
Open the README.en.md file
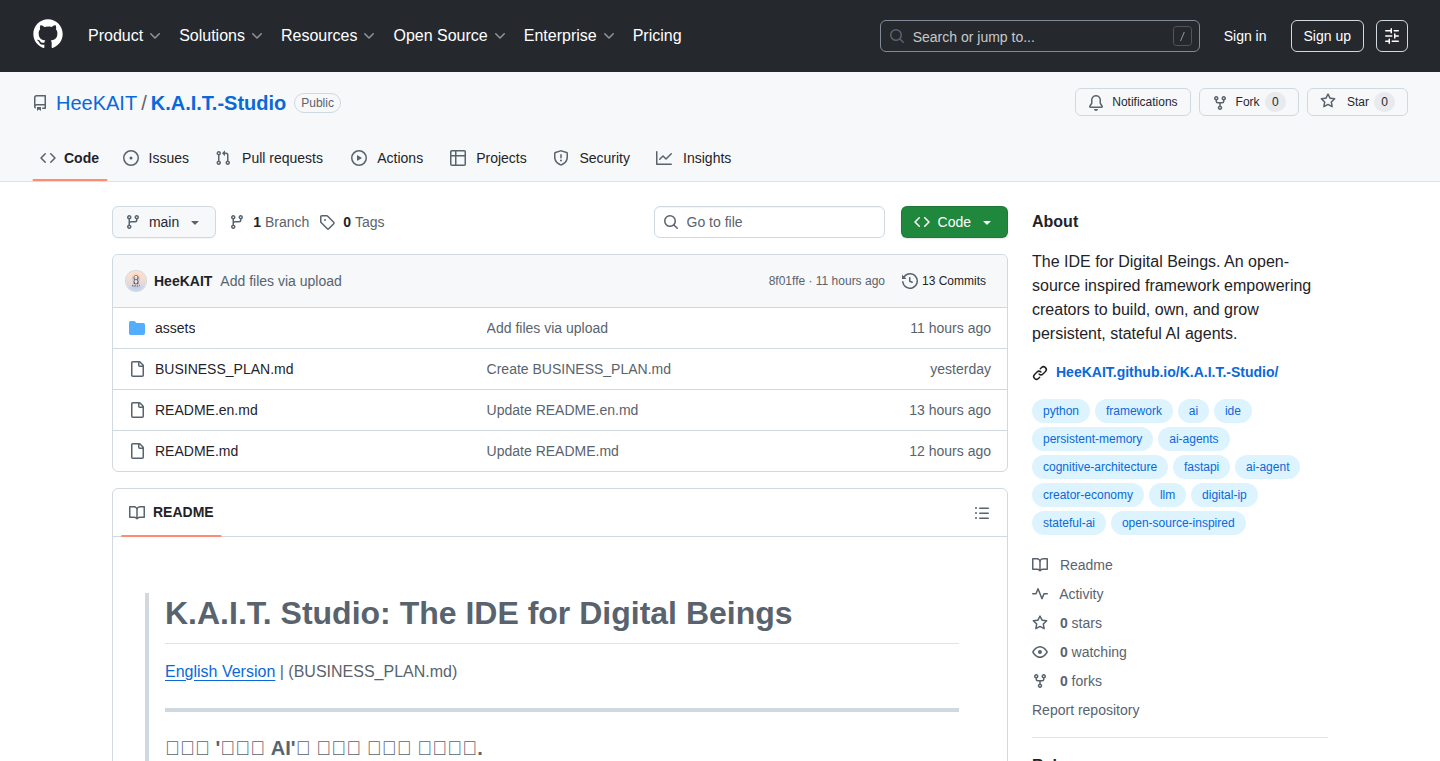click(206, 410)
